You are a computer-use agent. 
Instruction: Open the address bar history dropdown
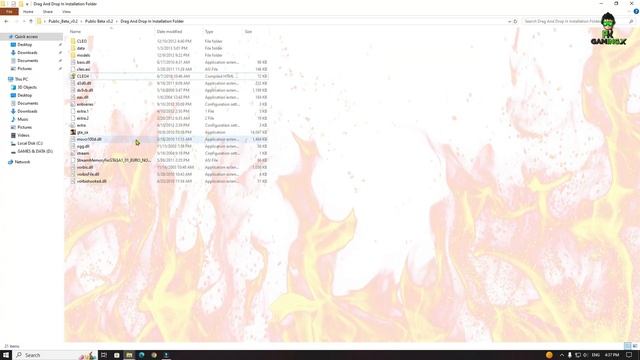(x=509, y=21)
